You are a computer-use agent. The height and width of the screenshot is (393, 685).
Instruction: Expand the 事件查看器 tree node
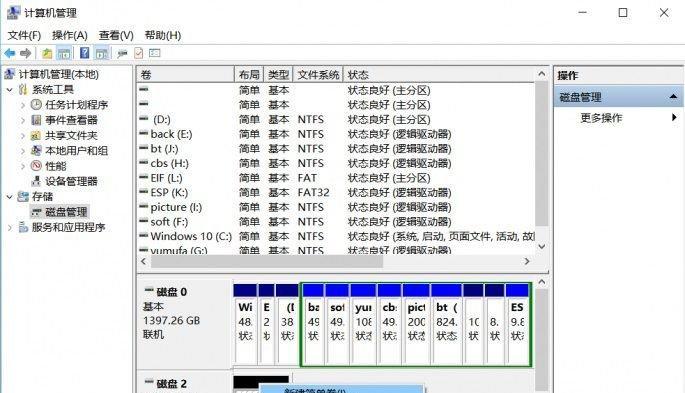pos(23,121)
